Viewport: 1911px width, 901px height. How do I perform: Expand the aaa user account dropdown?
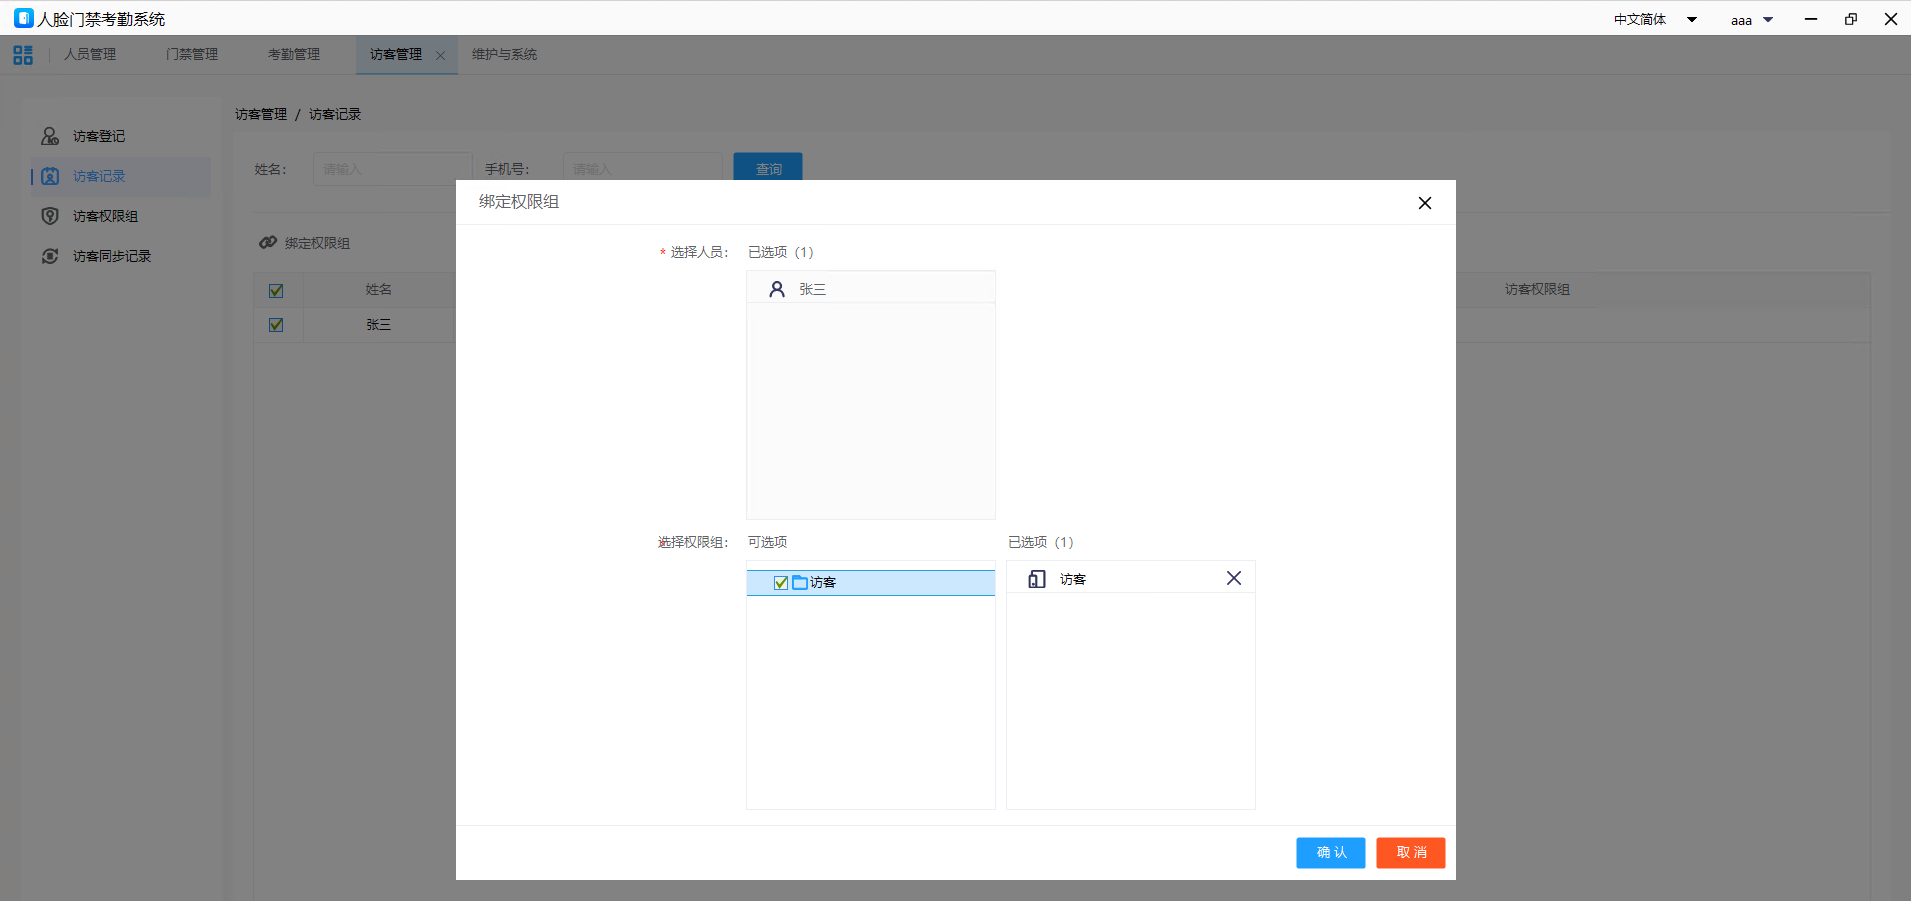tap(1751, 20)
